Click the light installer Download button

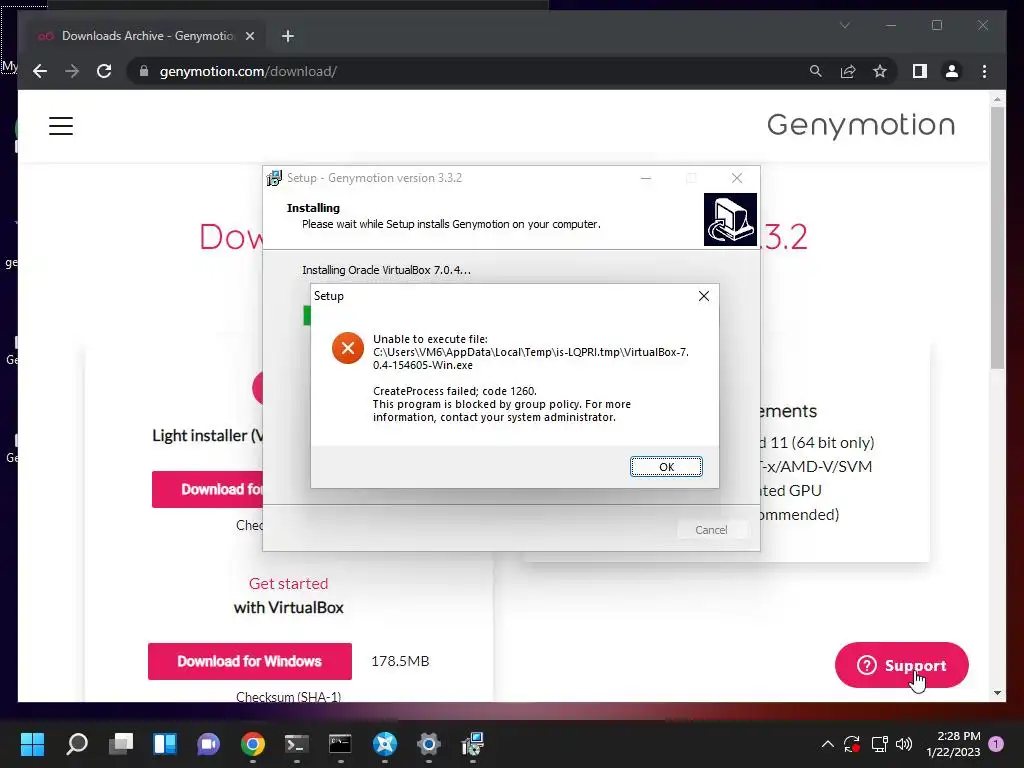pos(208,489)
